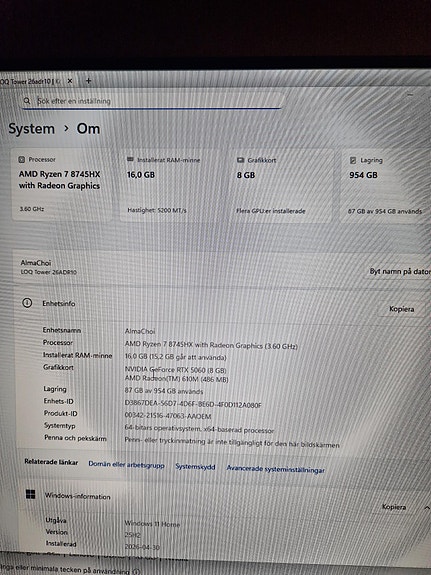The image size is (431, 575).
Task: Open Domän eller arbetsgrupp link
Action: tap(126, 465)
